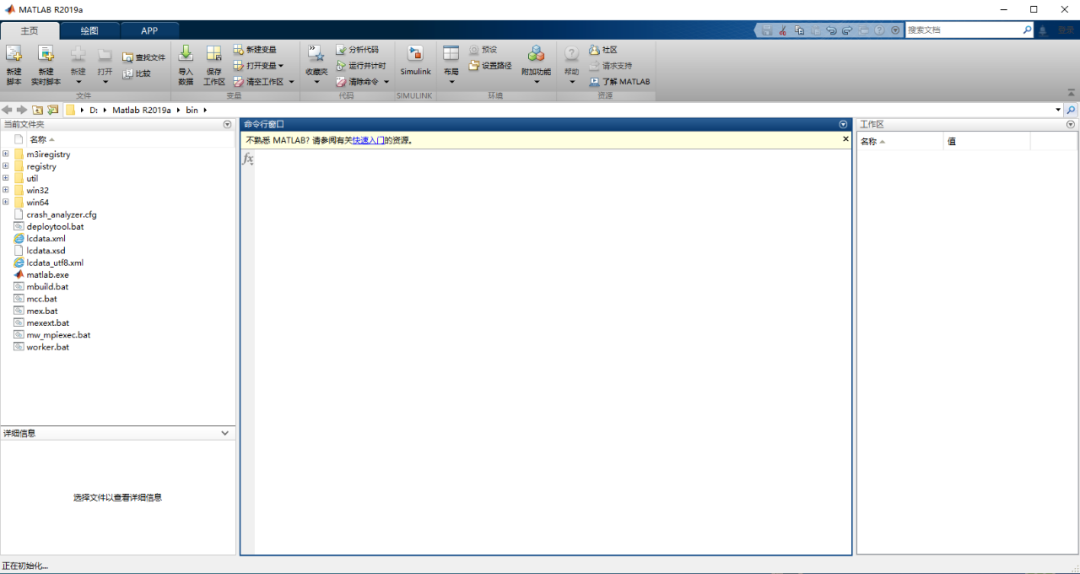Open 清除命令 dropdown arrow

pos(386,81)
